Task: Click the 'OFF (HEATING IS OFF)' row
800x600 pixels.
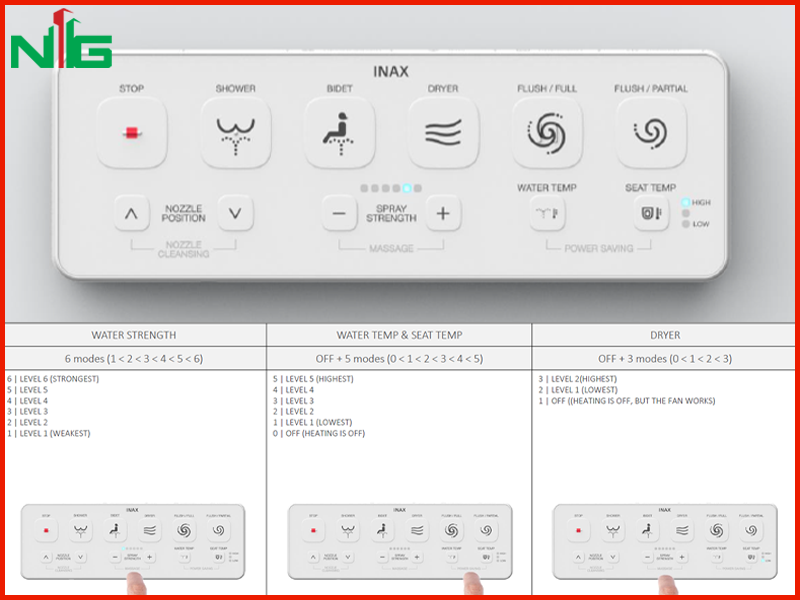Action: tap(319, 433)
